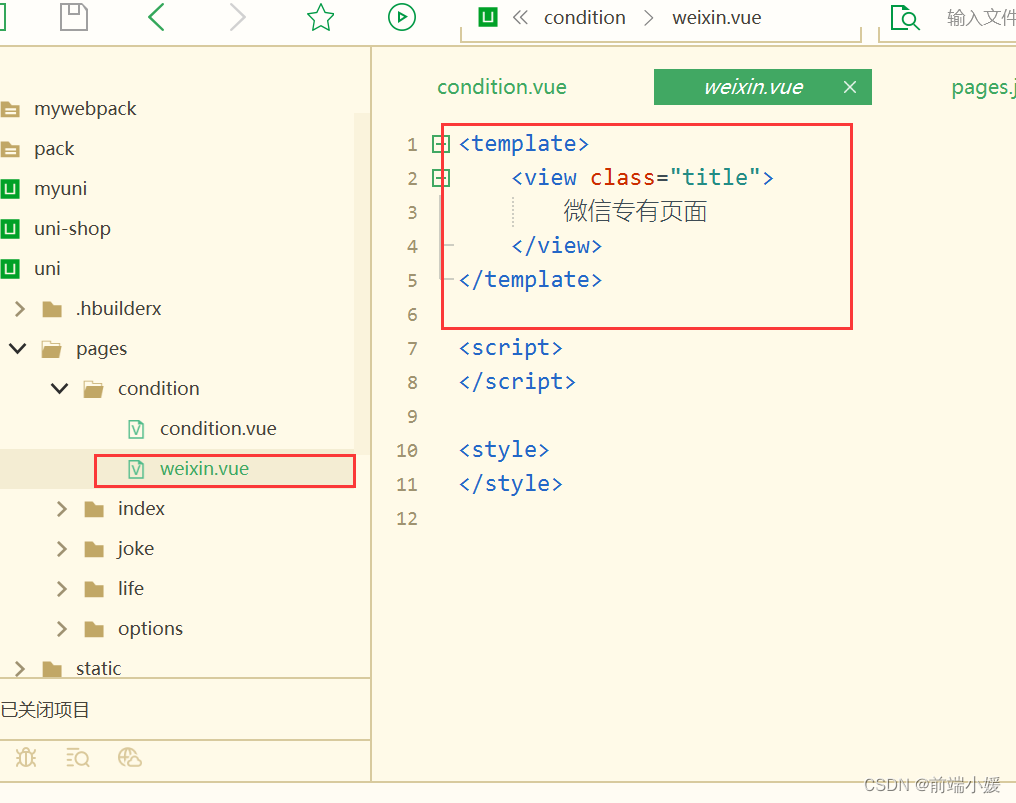Collapse the condition folder
Screen dimensions: 1016x803
point(60,389)
